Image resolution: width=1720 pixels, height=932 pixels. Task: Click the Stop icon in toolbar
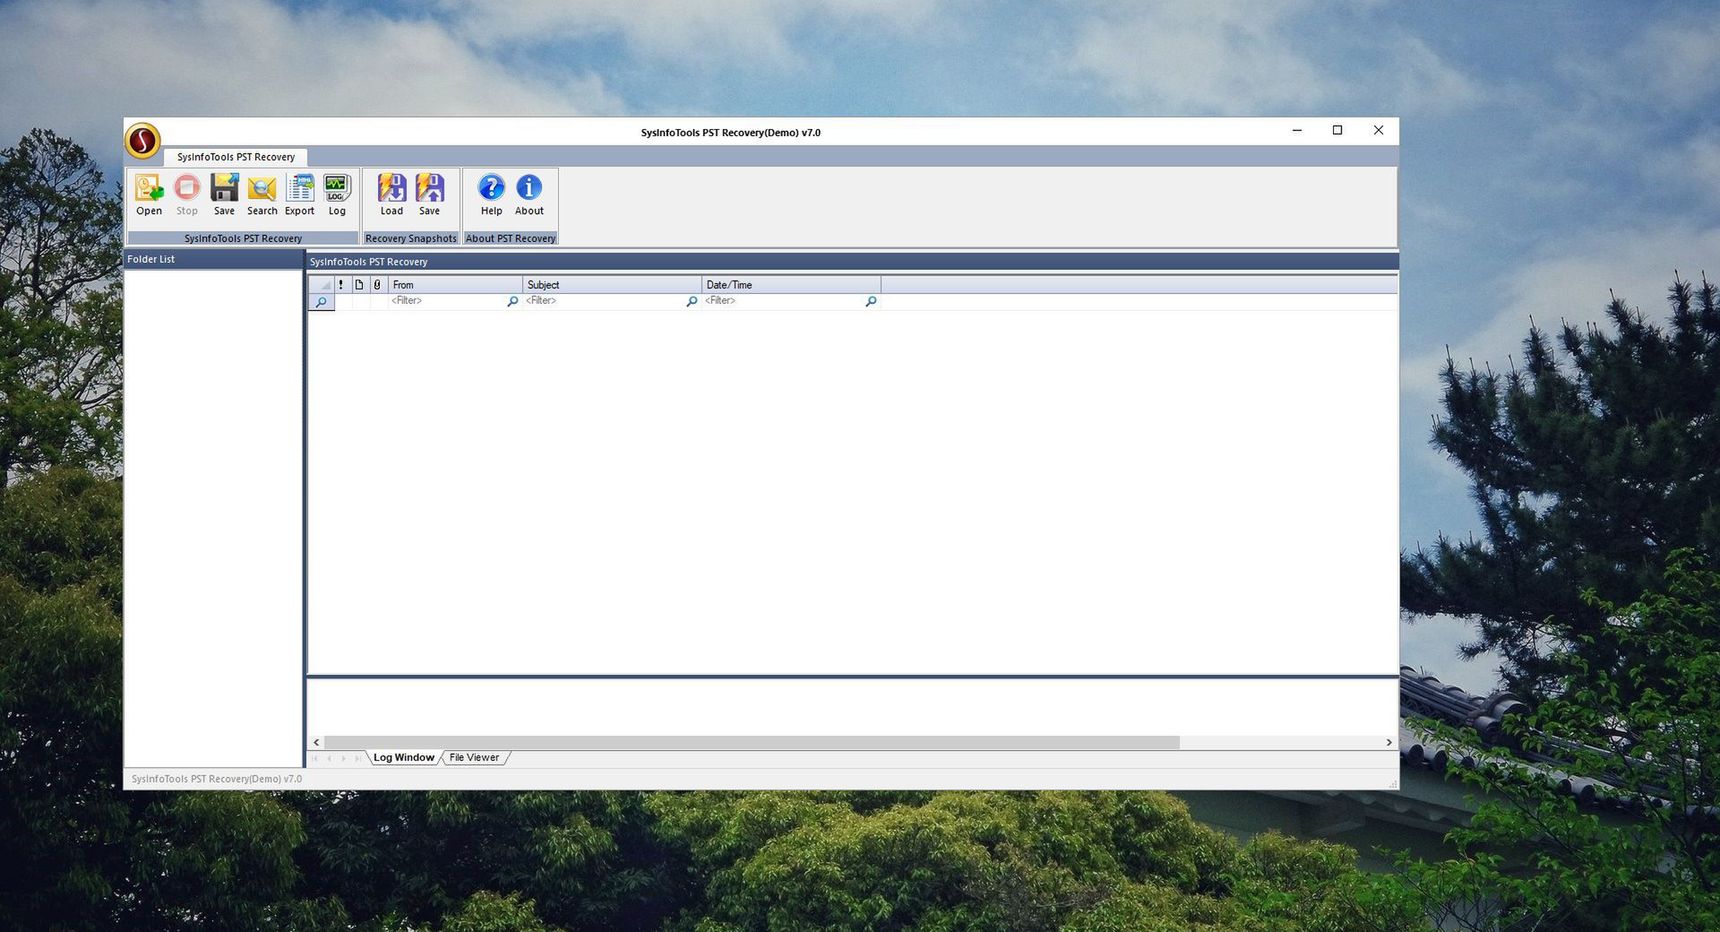187,194
